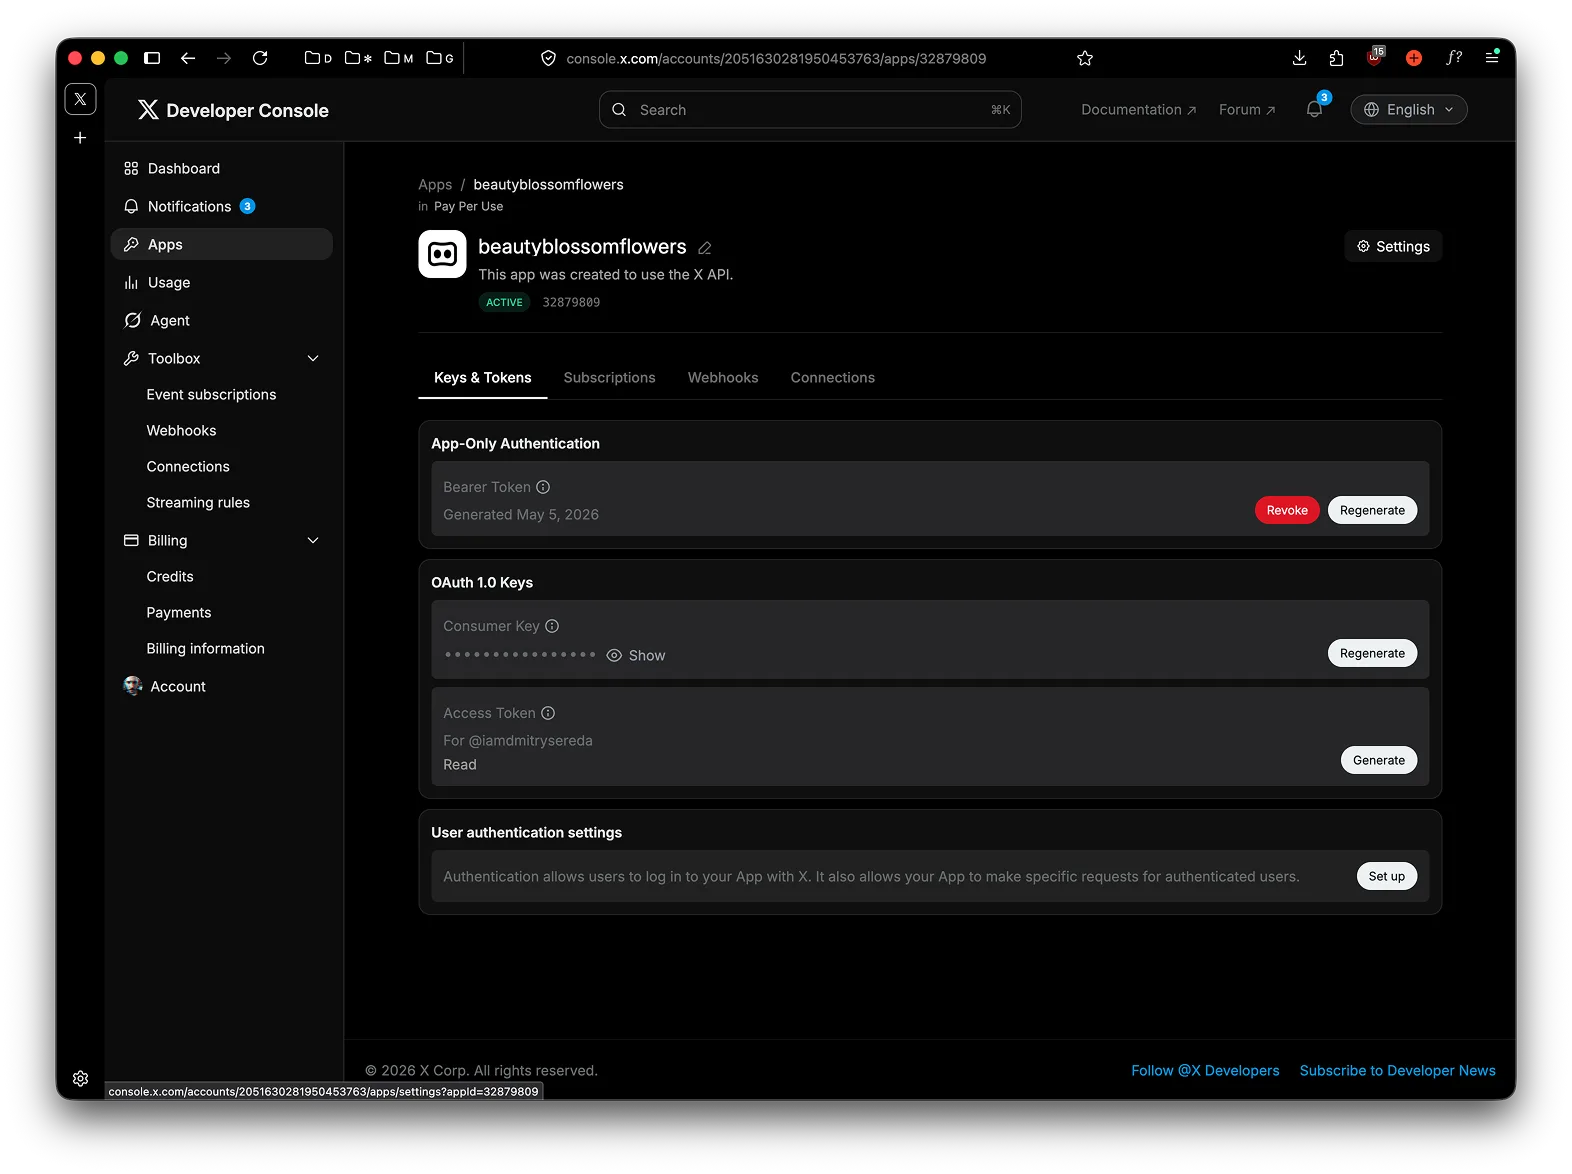Go forward with the right arrow
This screenshot has height=1174, width=1572.
point(224,58)
